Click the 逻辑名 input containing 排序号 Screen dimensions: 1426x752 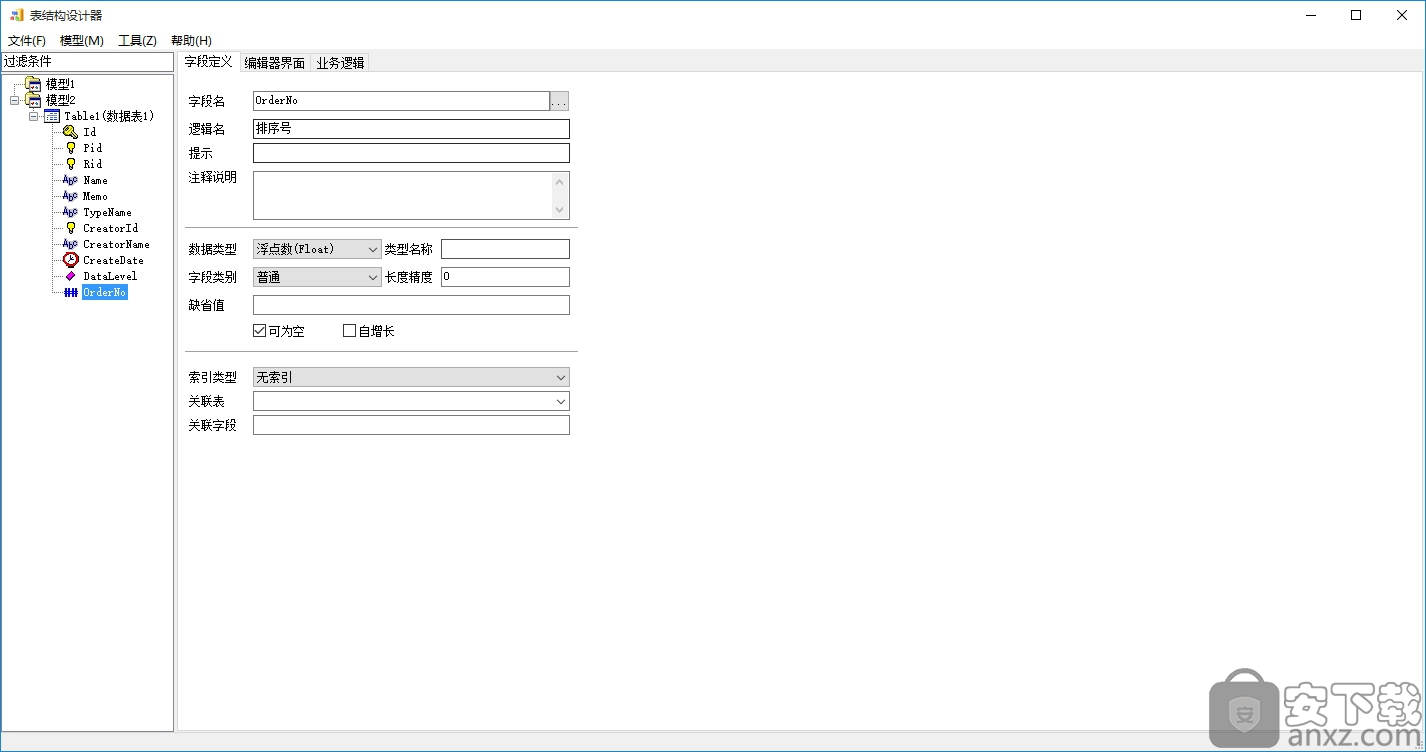pos(411,129)
